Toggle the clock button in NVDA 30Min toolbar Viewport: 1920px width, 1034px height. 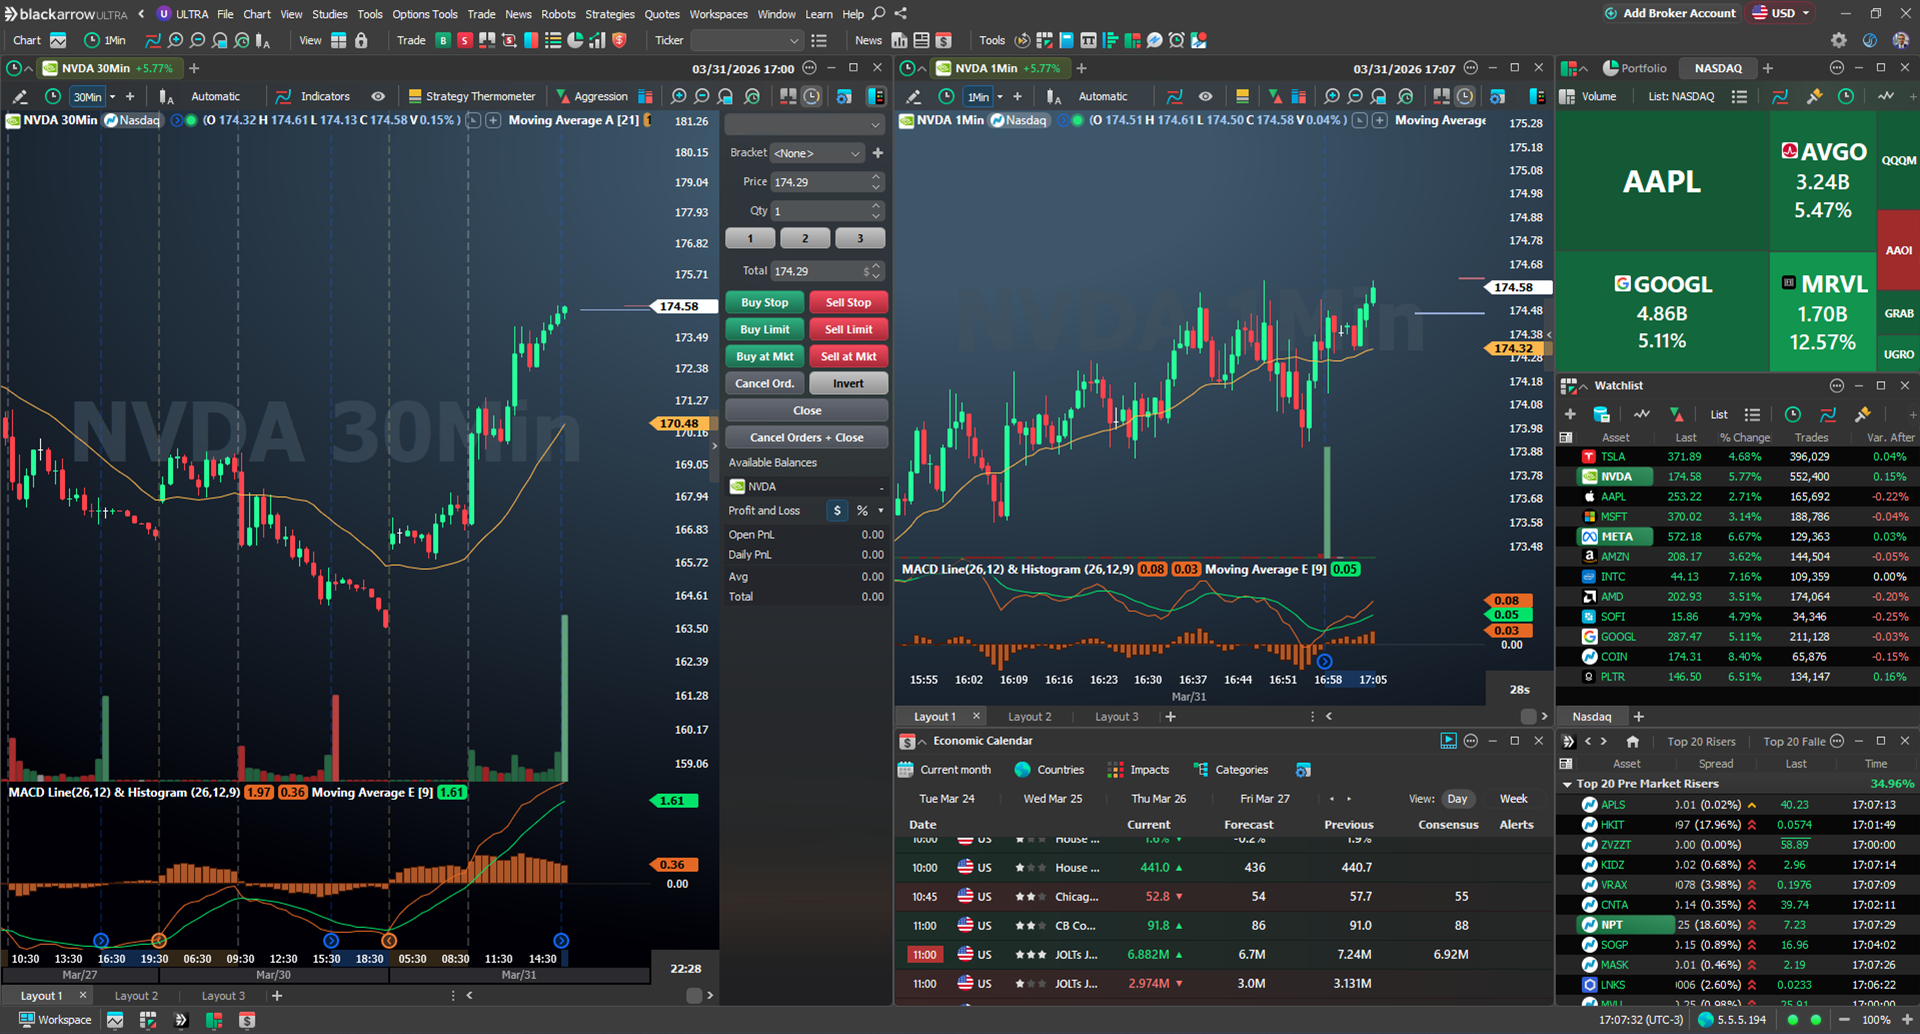click(x=812, y=97)
